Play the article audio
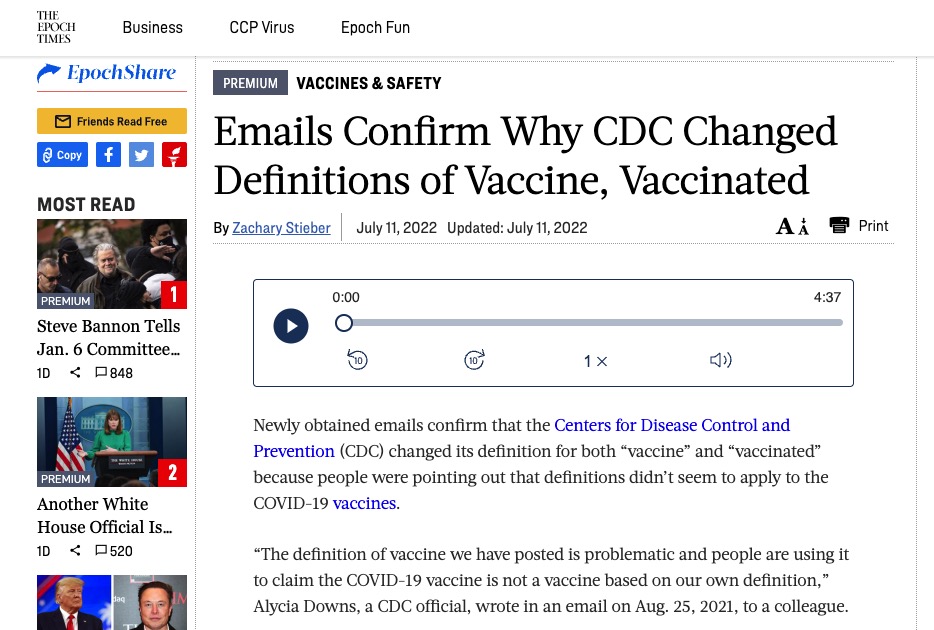This screenshot has height=630, width=934. [x=291, y=326]
